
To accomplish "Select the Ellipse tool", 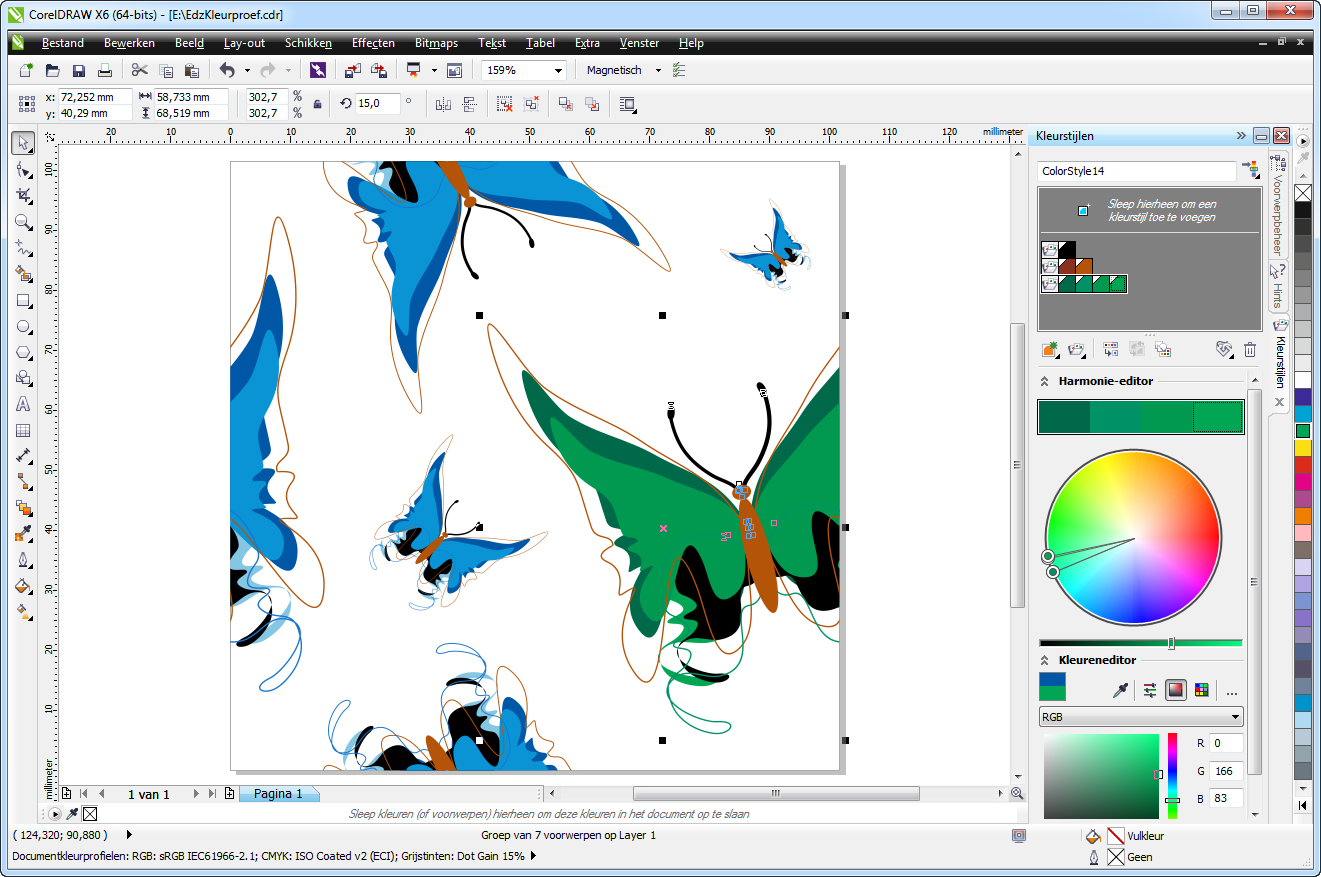I will pyautogui.click(x=23, y=326).
